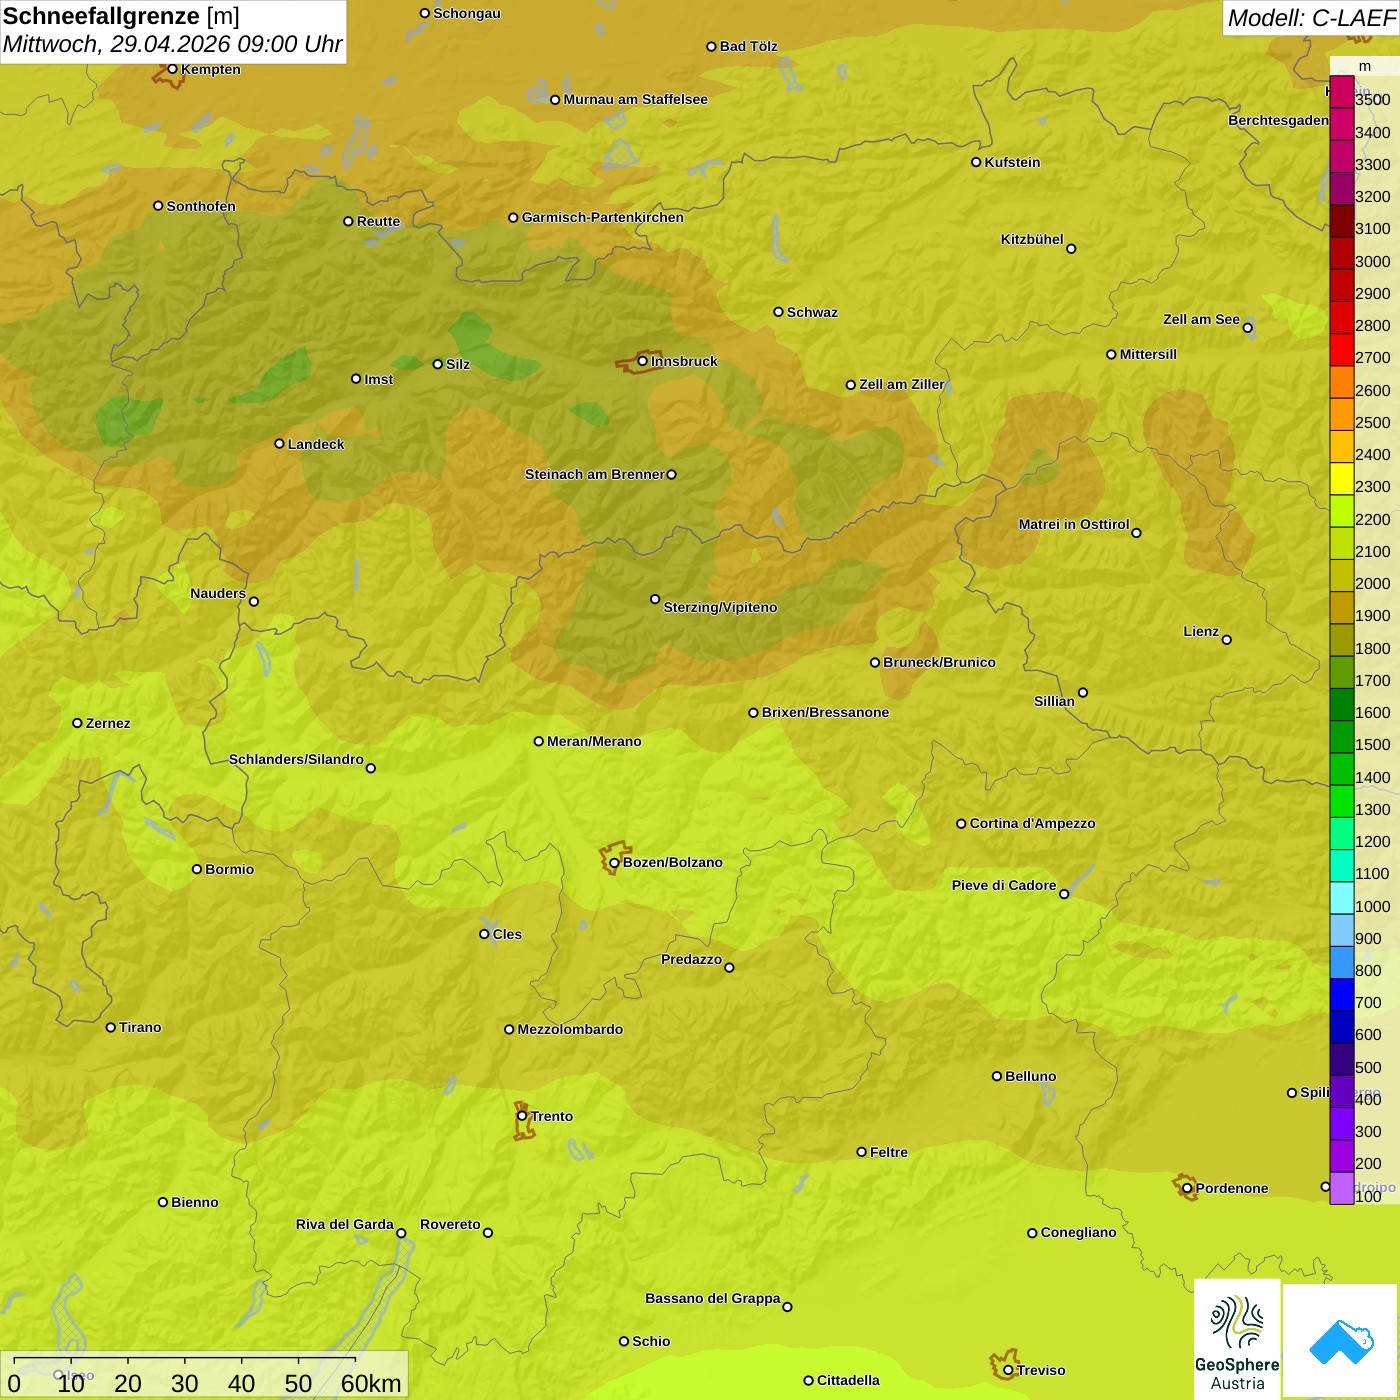
Task: Select the cyan 1100 legend color band
Action: point(1342,866)
